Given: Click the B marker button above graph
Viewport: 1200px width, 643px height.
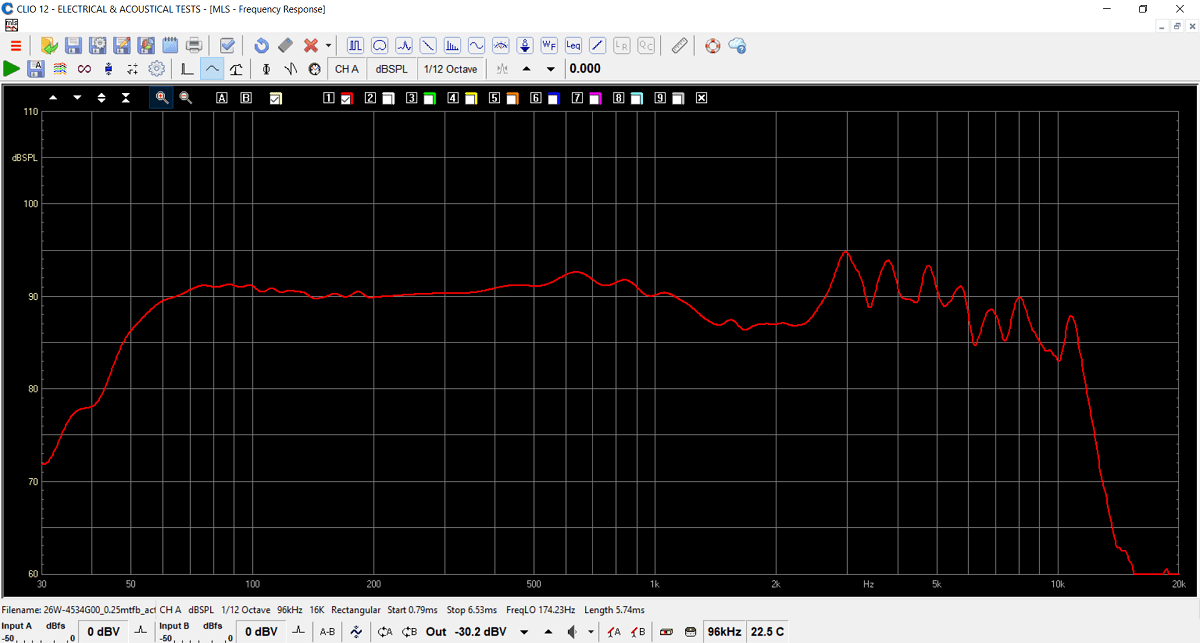Looking at the screenshot, I should coord(246,98).
